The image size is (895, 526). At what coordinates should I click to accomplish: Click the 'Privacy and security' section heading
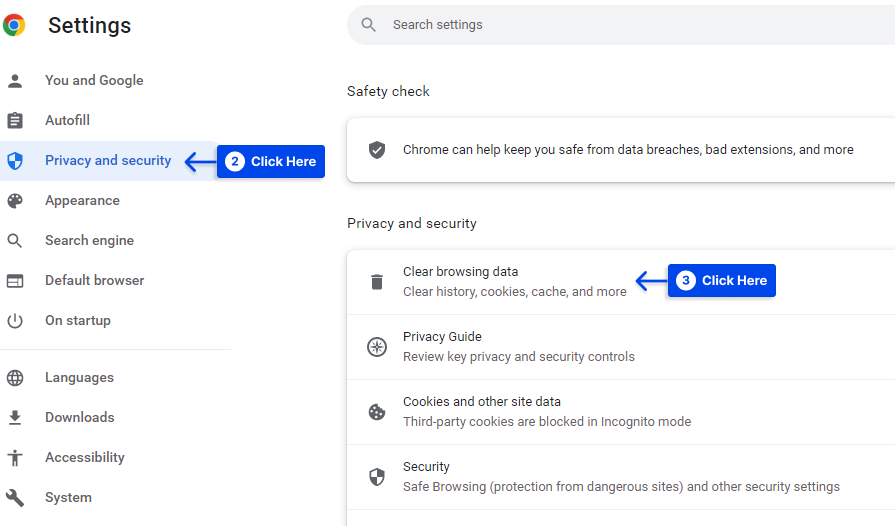click(412, 224)
